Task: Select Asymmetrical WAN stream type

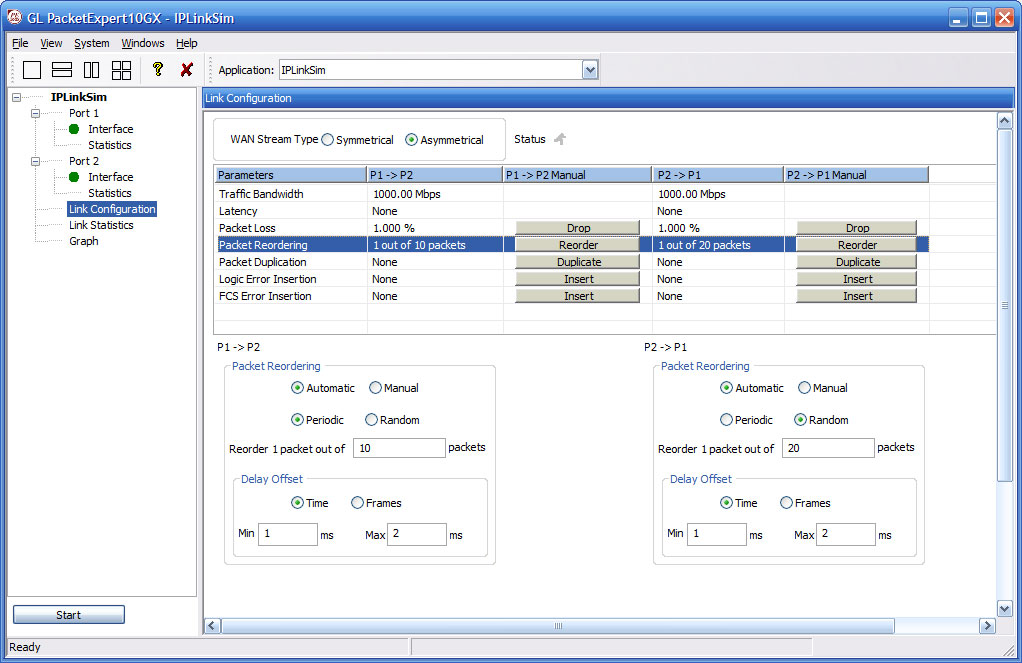Action: pyautogui.click(x=411, y=140)
